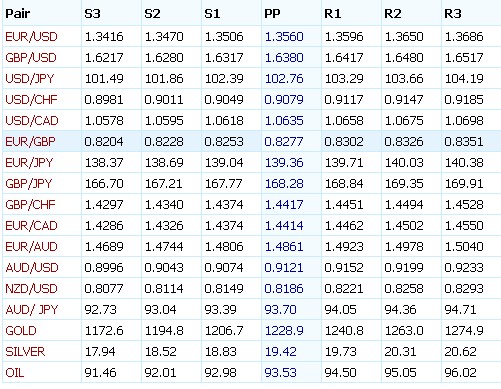Viewport: 501px width, 389px height.
Task: Select the R3 column header
Action: click(x=453, y=14)
